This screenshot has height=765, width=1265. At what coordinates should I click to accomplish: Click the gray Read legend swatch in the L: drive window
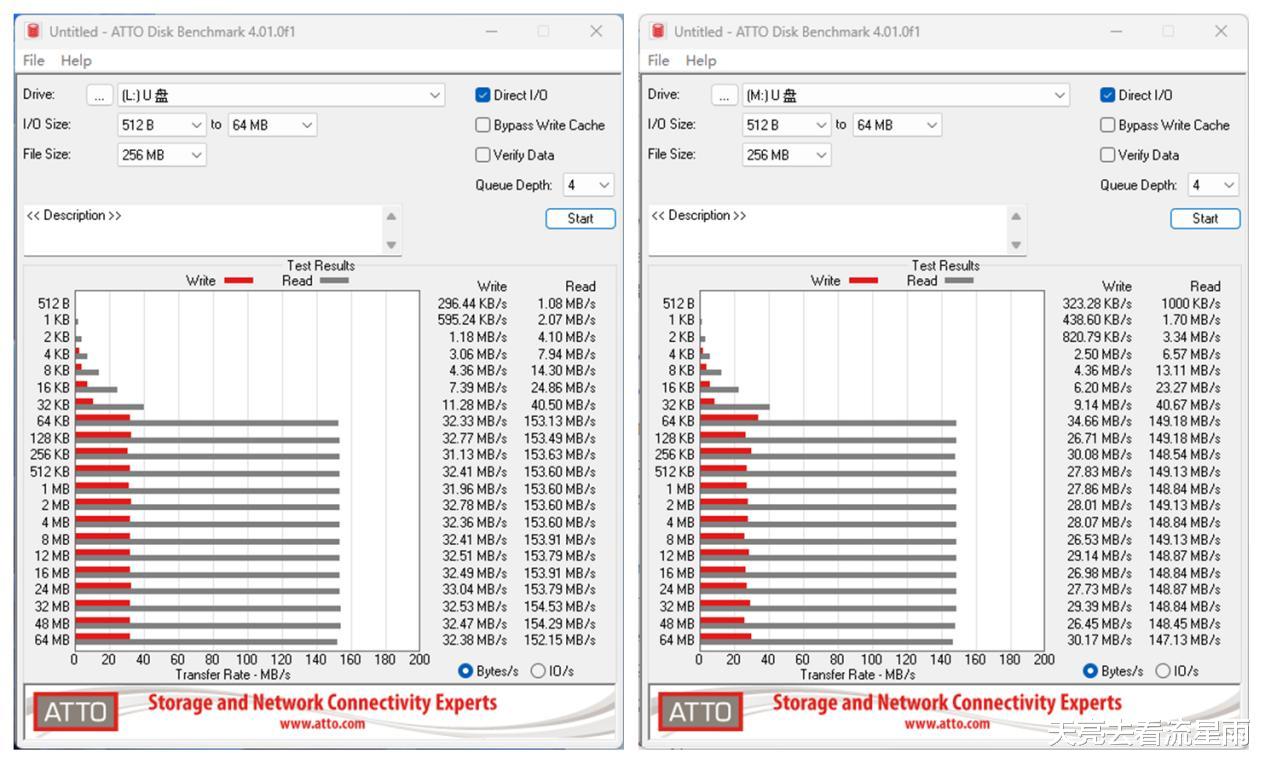(334, 281)
